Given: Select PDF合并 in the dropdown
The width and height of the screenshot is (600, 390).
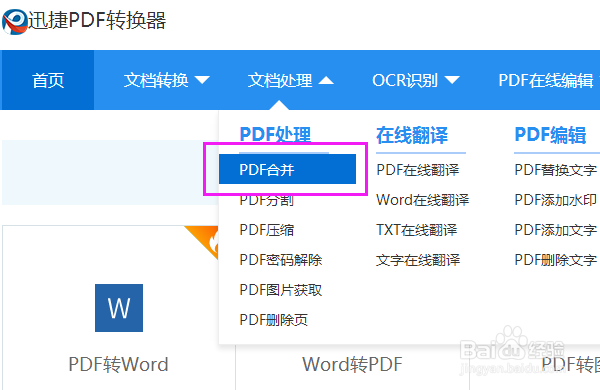Looking at the screenshot, I should coord(287,169).
